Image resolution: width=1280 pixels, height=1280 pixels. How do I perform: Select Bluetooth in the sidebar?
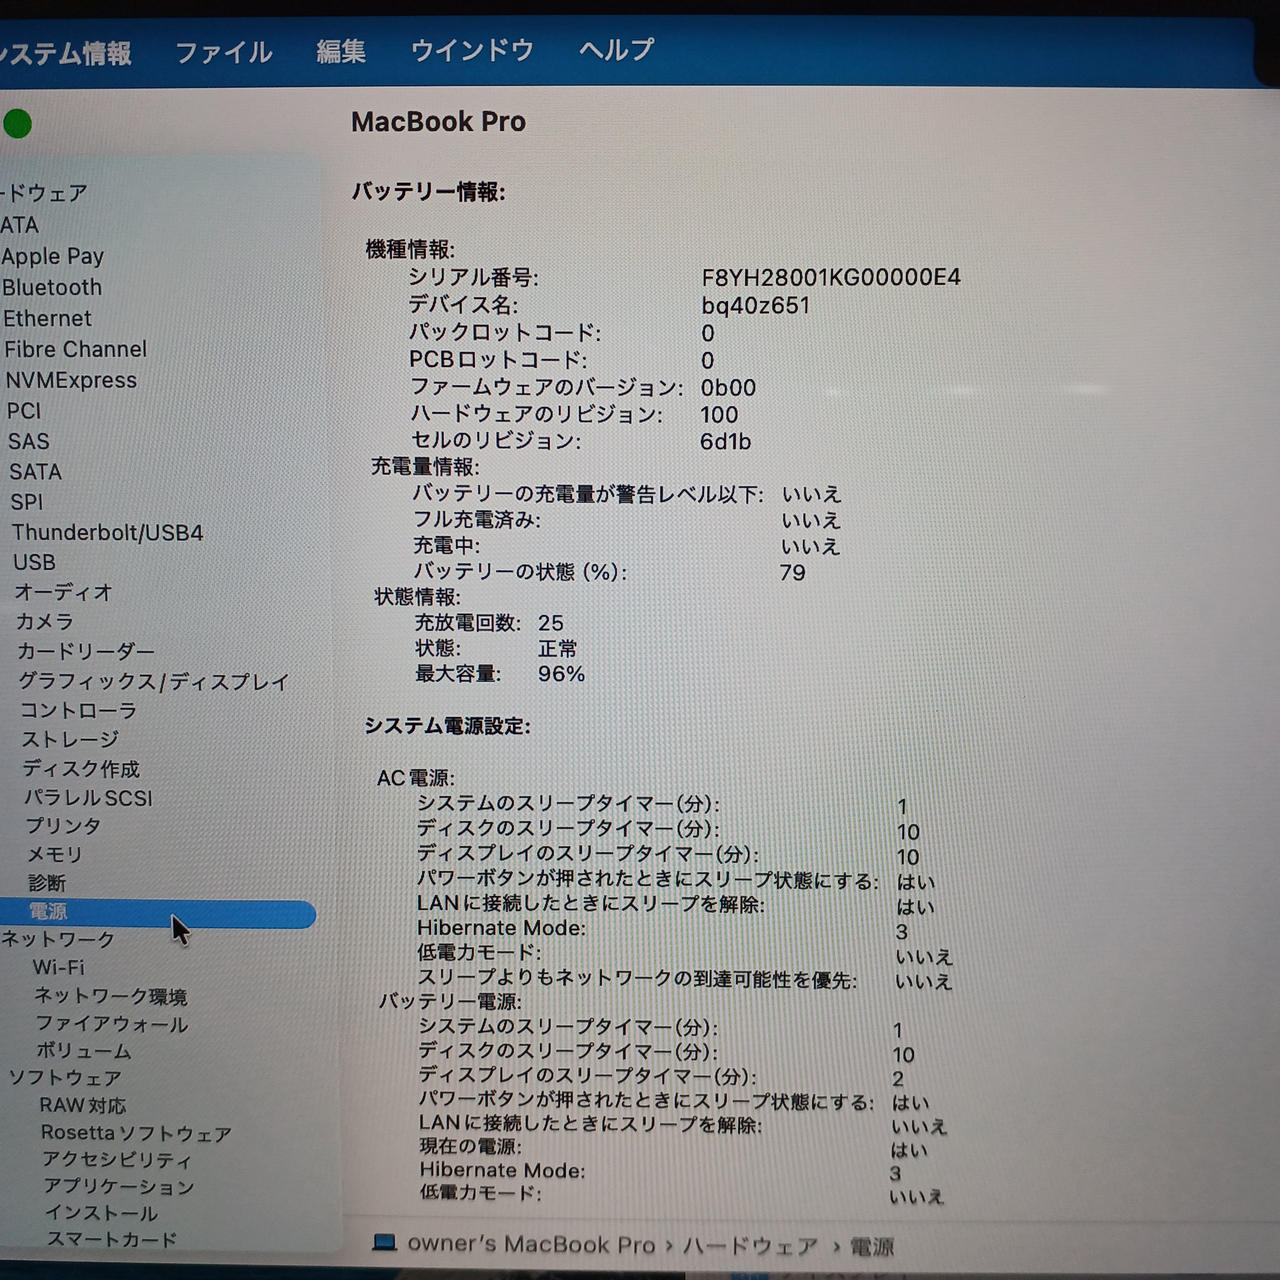click(52, 288)
